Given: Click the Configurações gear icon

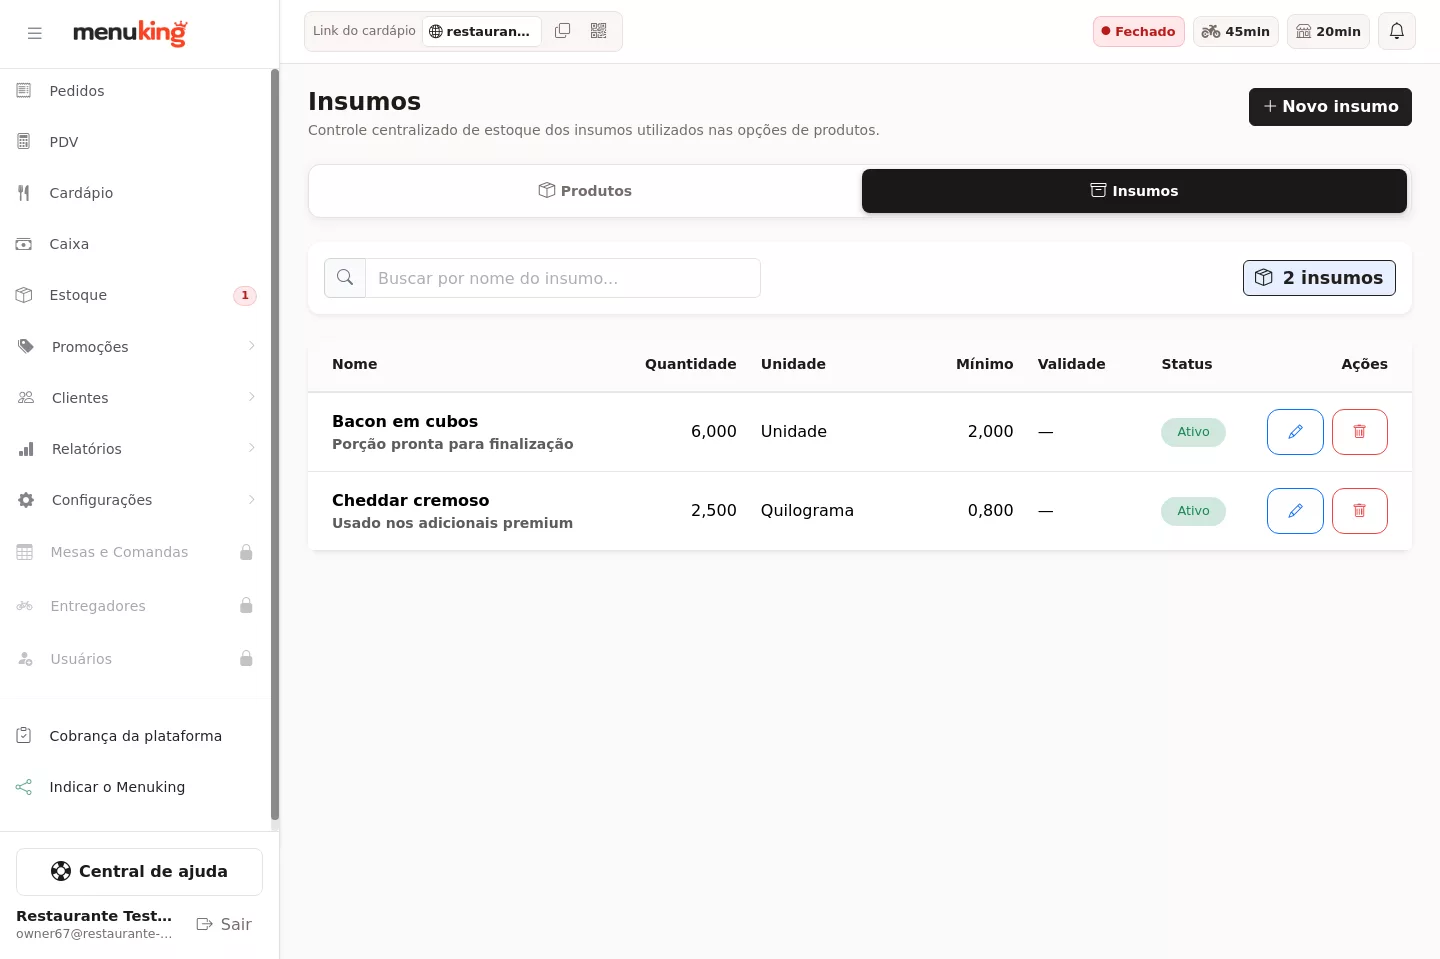Looking at the screenshot, I should point(26,500).
